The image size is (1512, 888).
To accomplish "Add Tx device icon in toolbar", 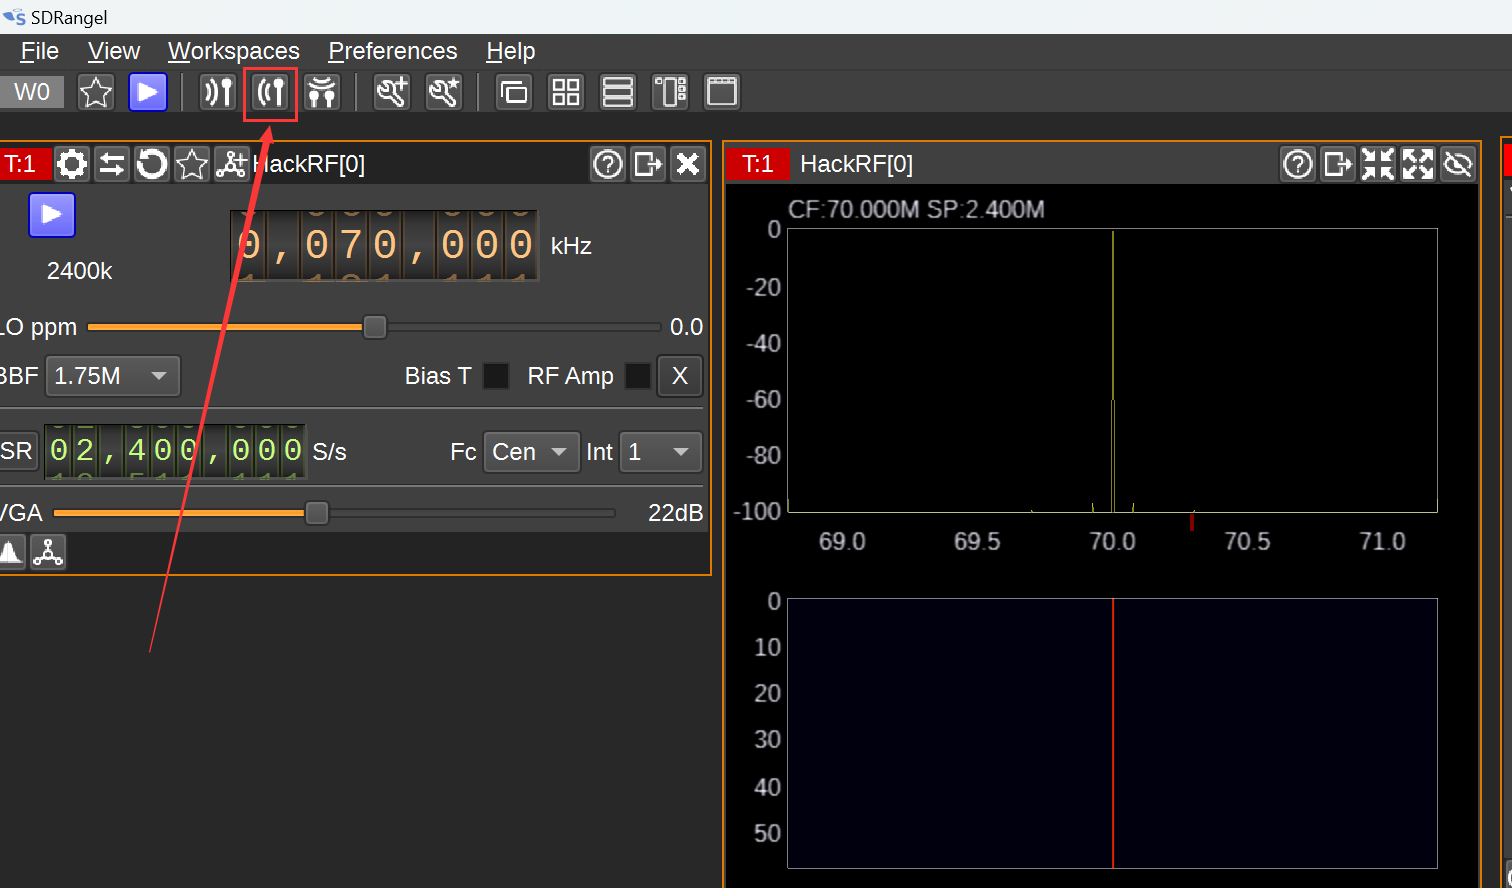I will (x=271, y=92).
